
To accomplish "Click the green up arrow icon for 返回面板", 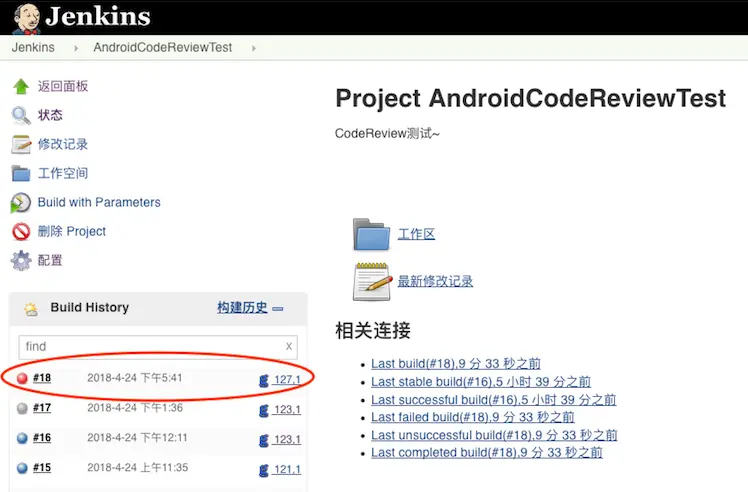I will (x=21, y=86).
